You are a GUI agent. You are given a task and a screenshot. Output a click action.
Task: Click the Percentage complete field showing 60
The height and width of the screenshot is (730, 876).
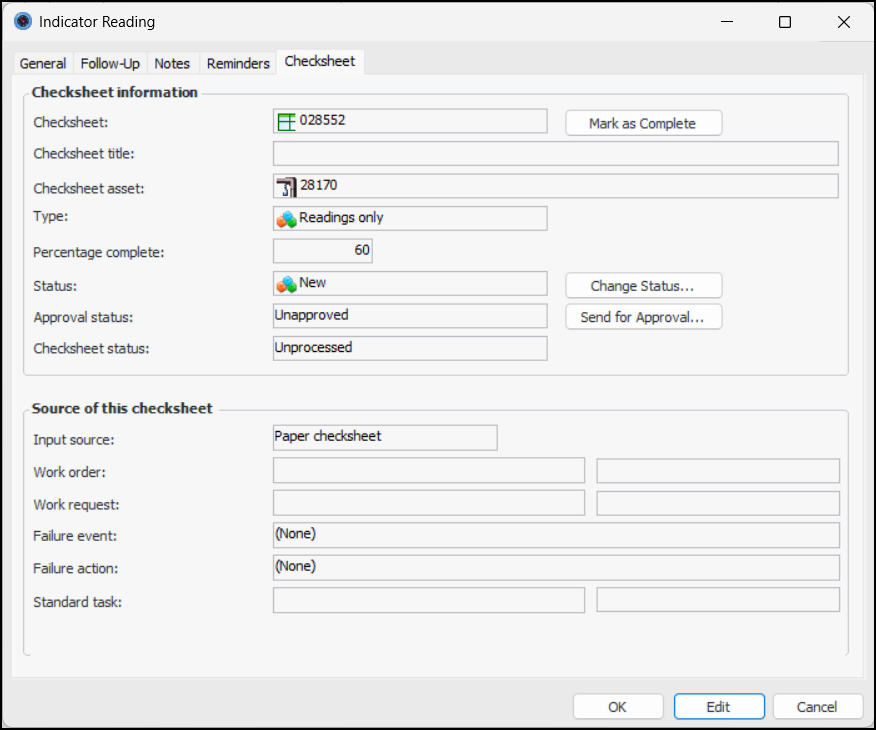click(322, 251)
